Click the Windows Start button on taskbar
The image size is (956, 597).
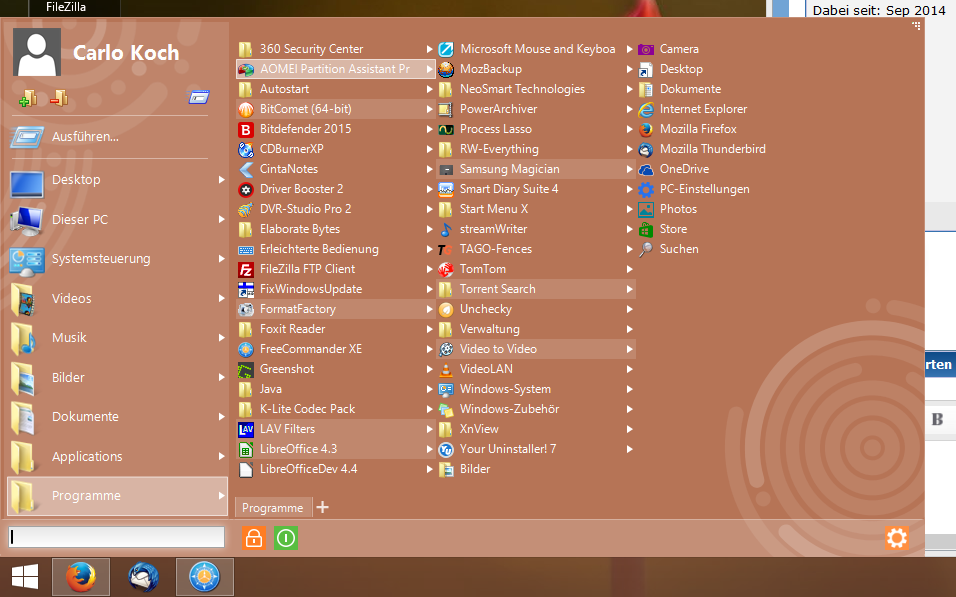pos(24,577)
